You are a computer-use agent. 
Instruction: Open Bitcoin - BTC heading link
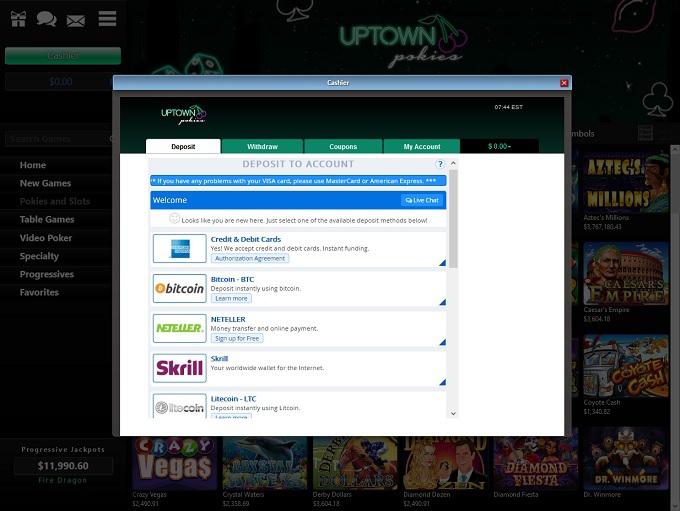[232, 279]
